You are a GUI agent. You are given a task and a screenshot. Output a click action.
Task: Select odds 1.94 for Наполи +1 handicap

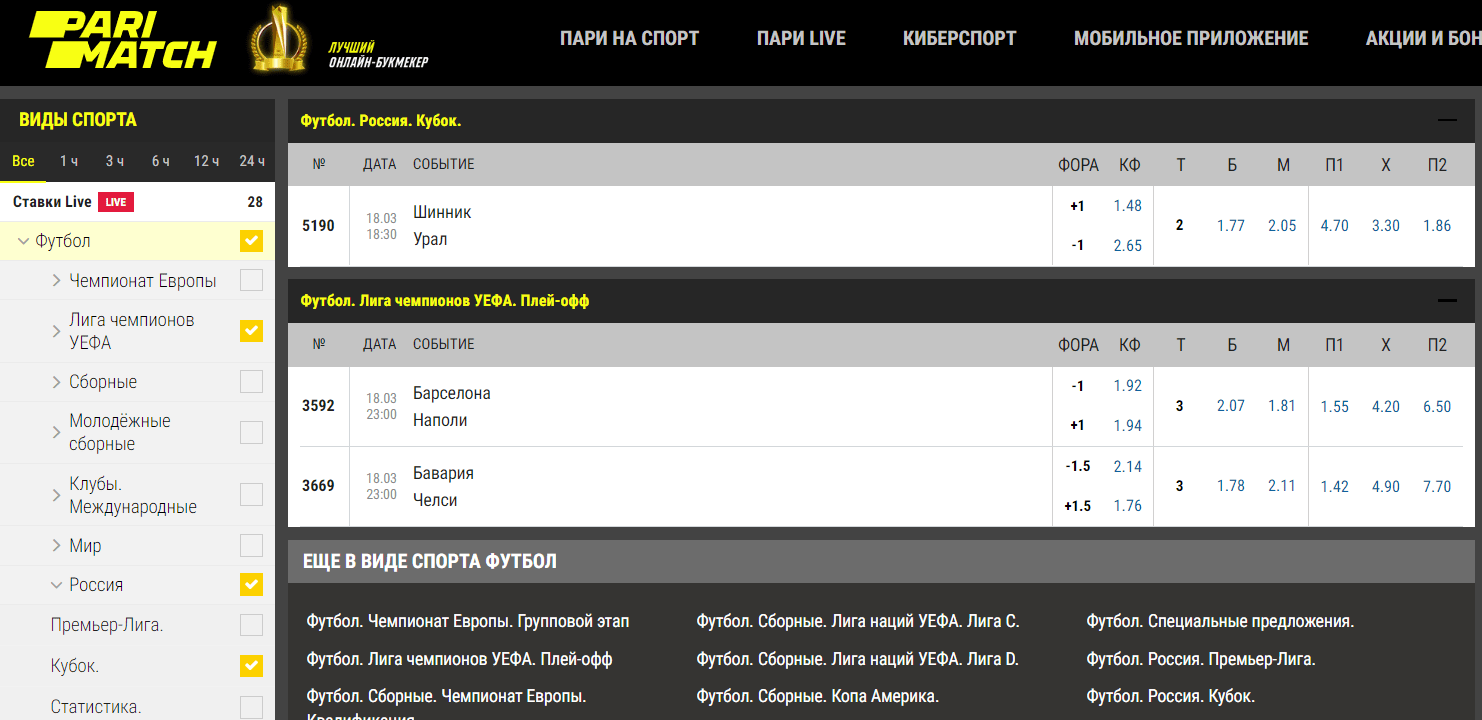coord(1127,425)
